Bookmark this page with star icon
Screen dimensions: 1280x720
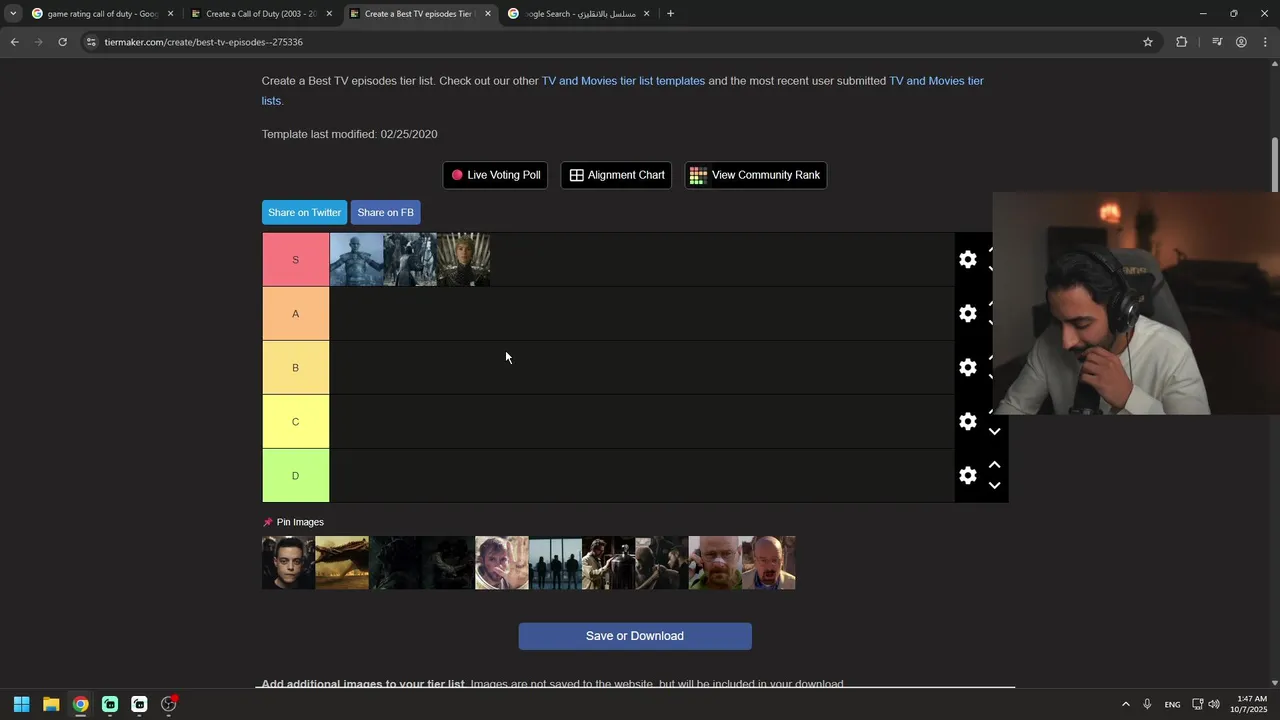1148,42
